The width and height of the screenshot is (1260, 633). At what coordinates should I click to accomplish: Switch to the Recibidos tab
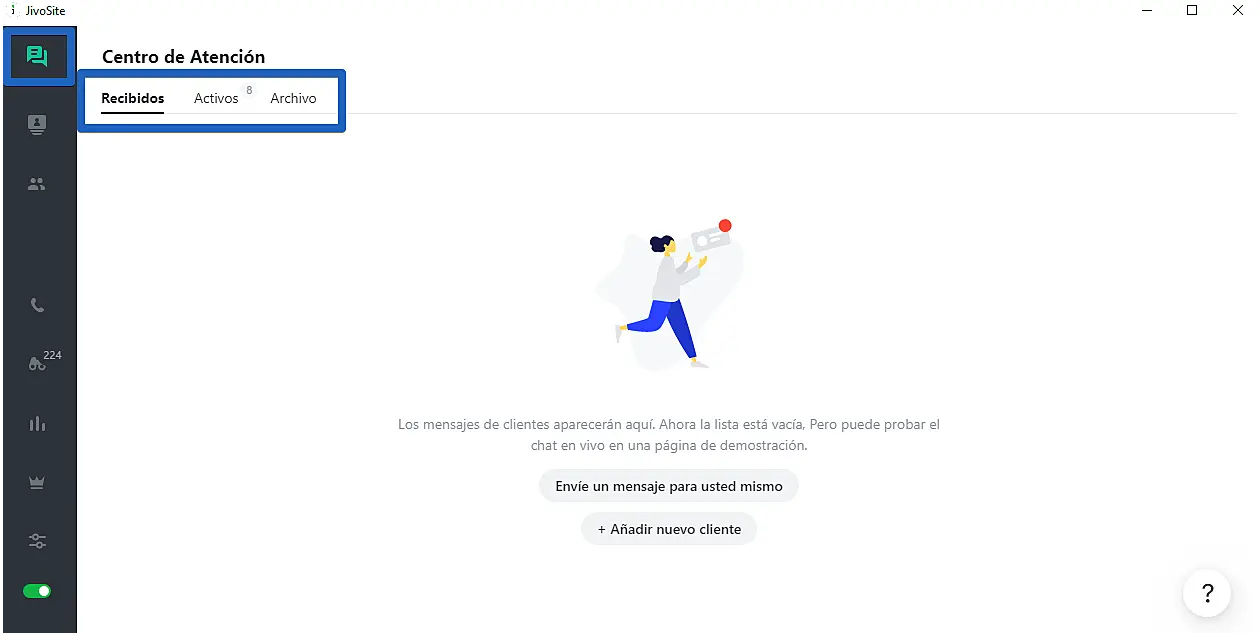(x=133, y=98)
